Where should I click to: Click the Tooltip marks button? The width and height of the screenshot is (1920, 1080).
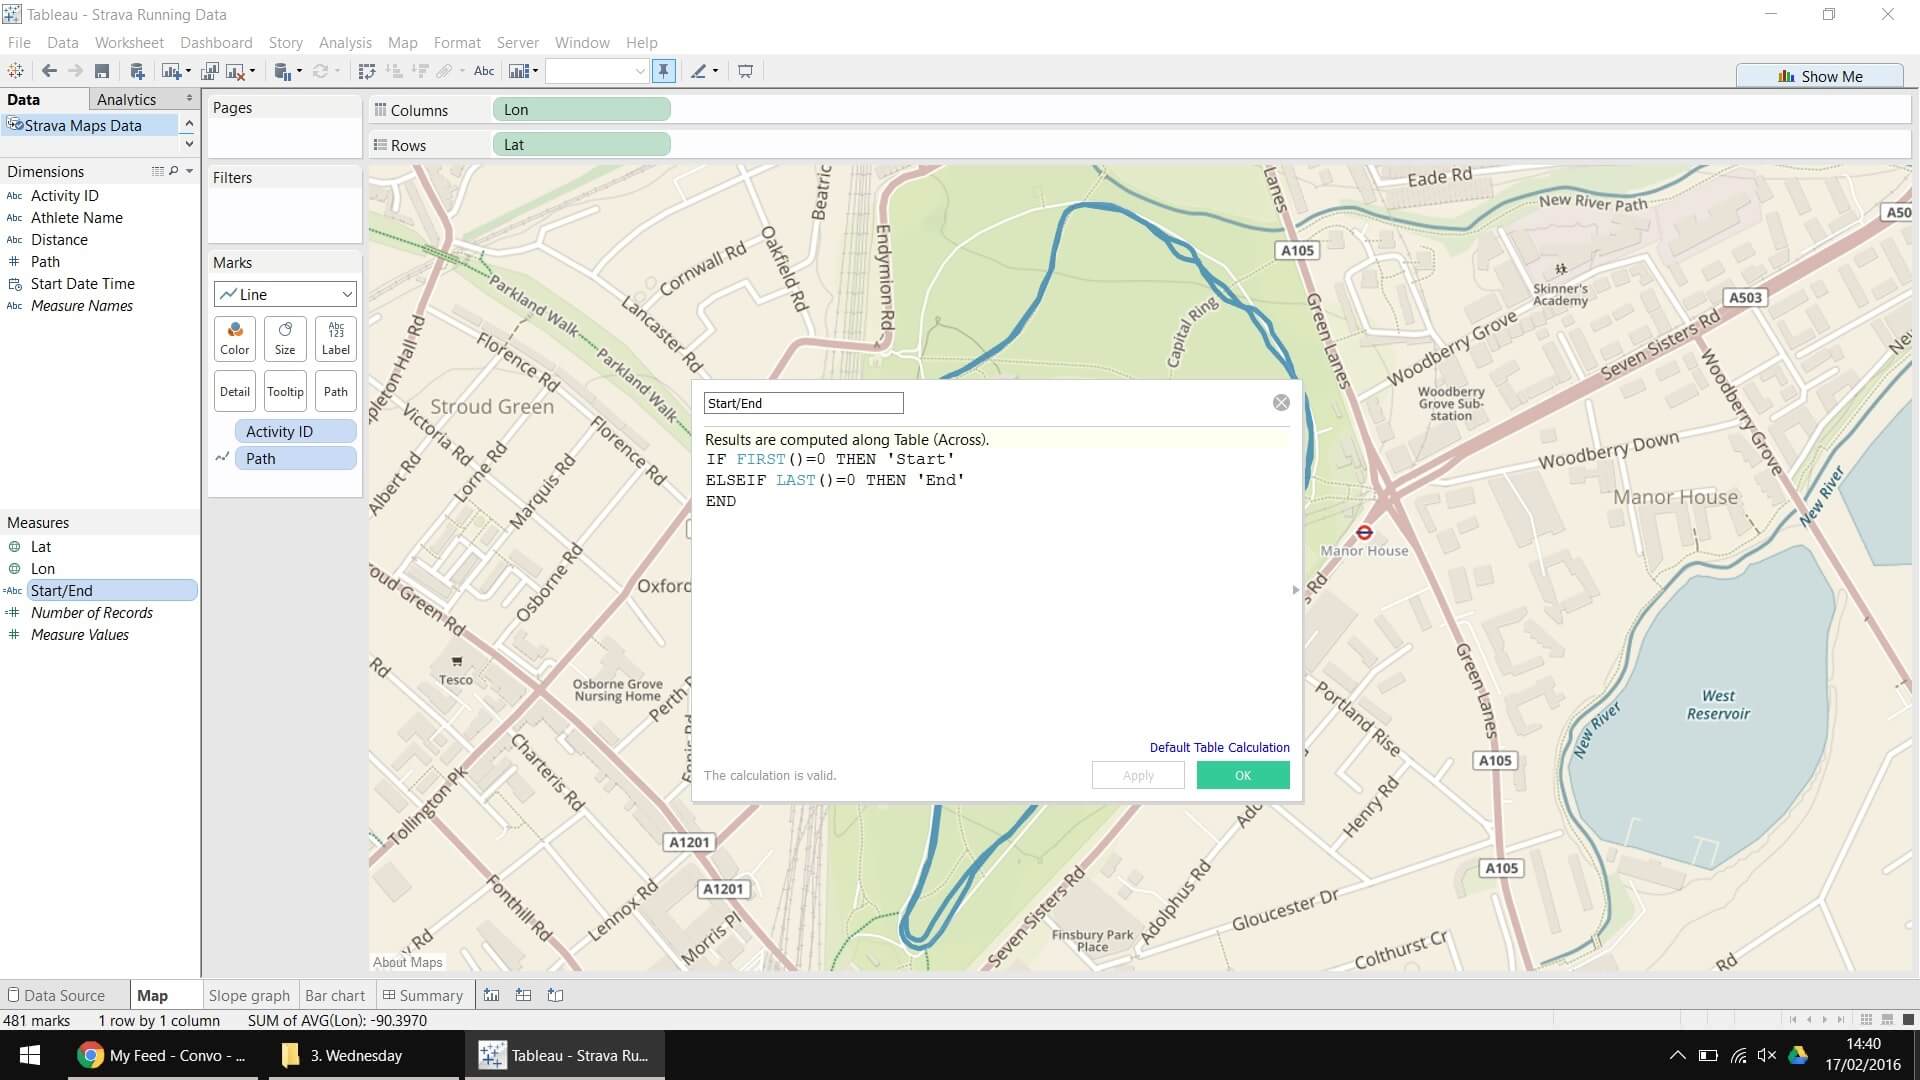click(x=285, y=391)
